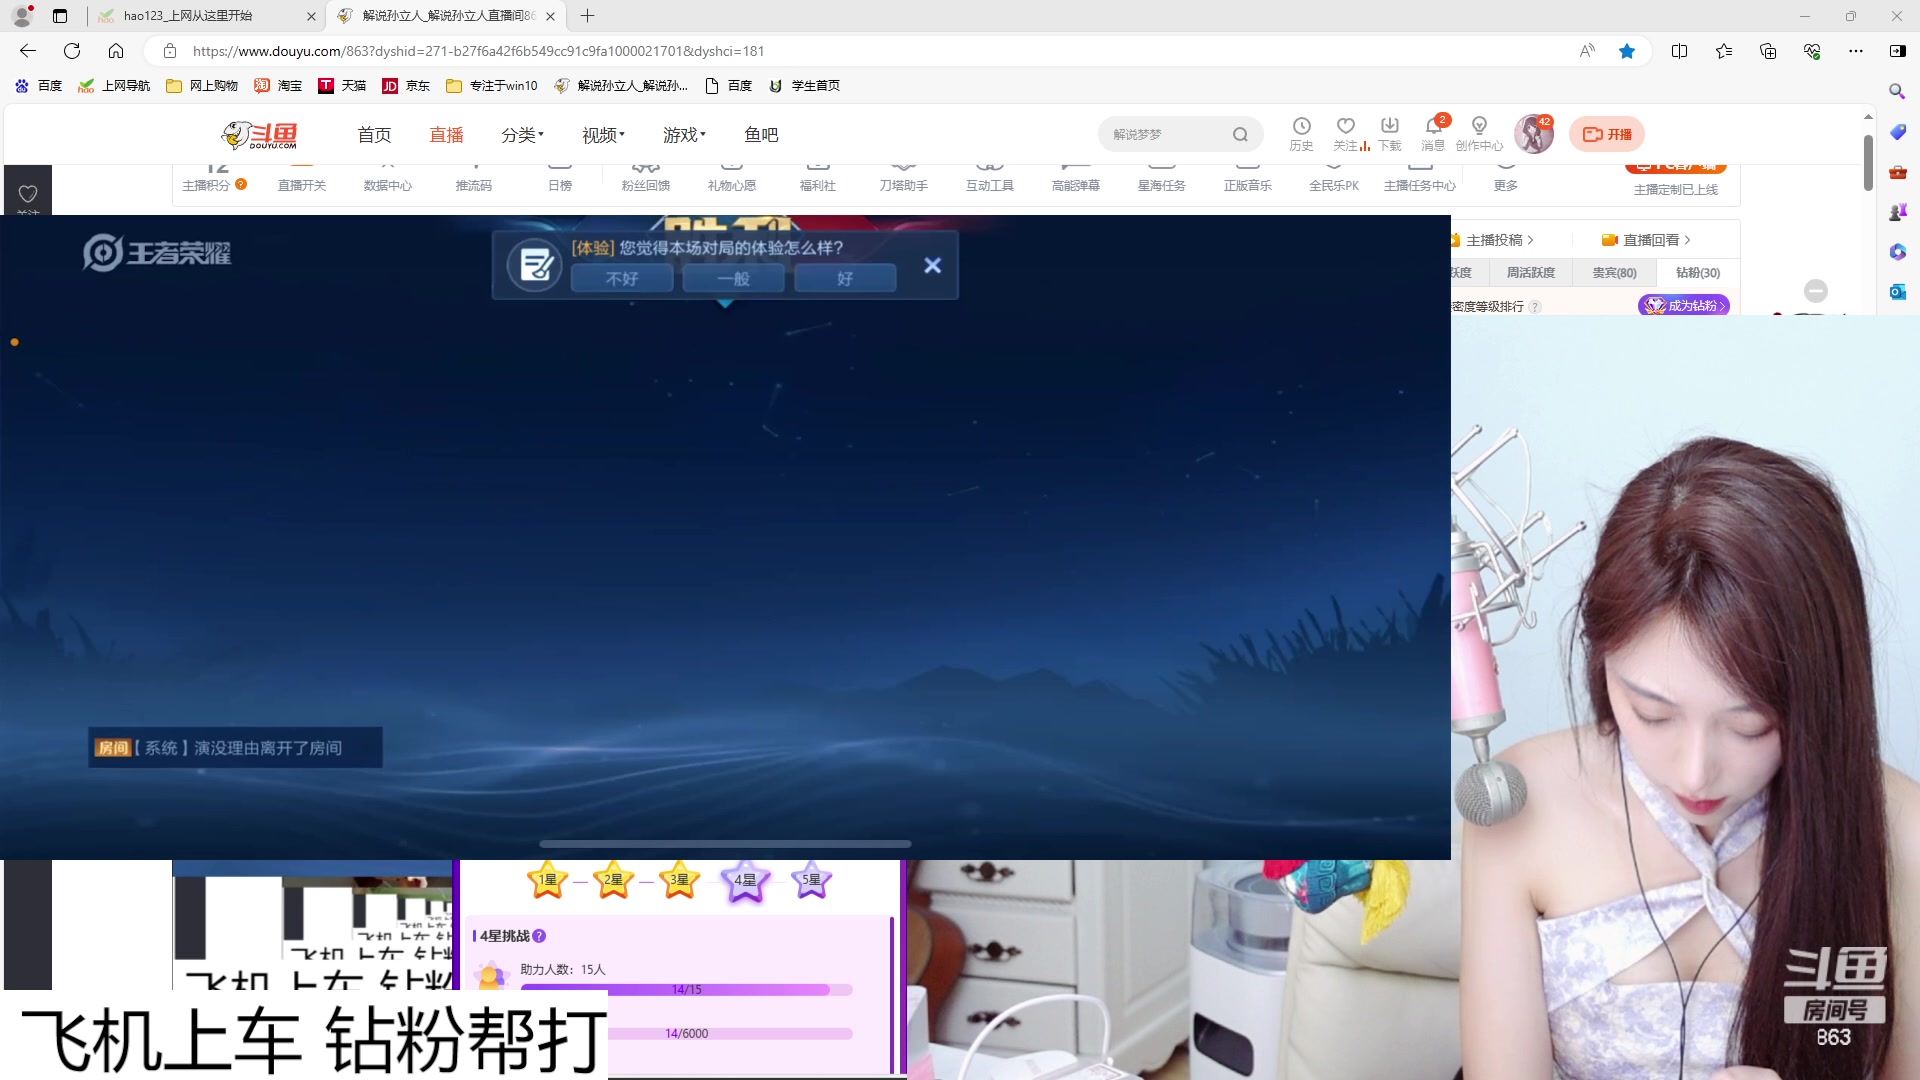Open 直播开关 toolbar item
This screenshot has height=1080, width=1920.
[301, 178]
